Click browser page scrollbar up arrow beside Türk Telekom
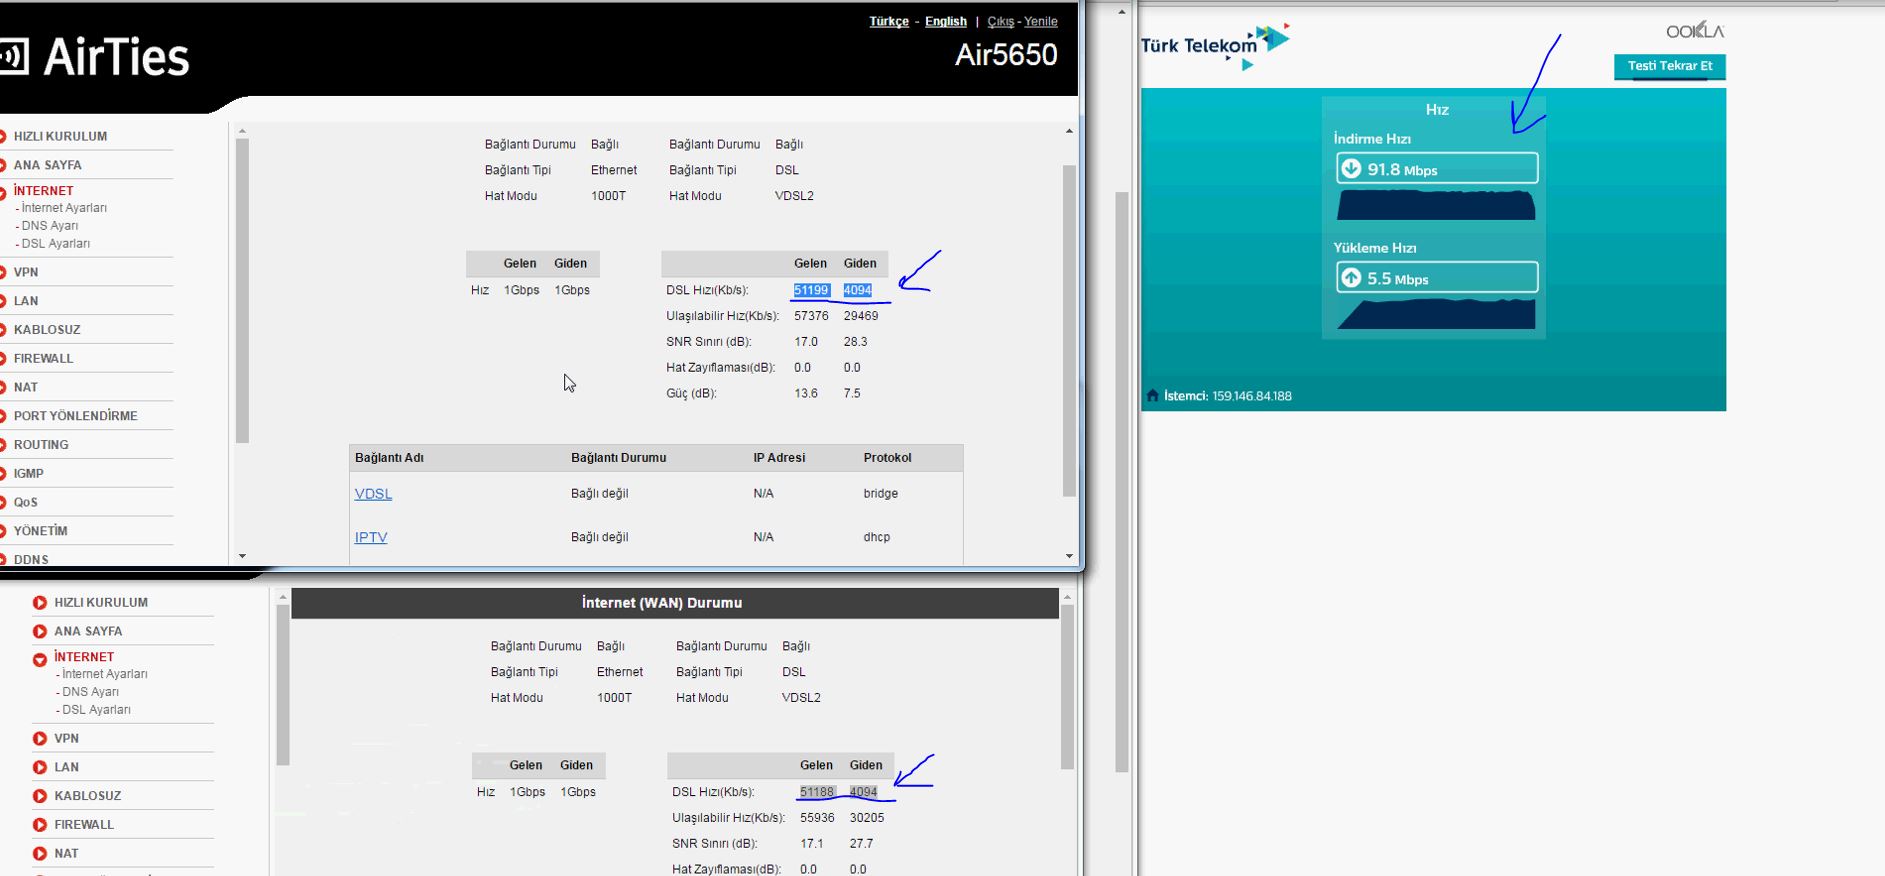This screenshot has height=876, width=1885. click(1121, 12)
